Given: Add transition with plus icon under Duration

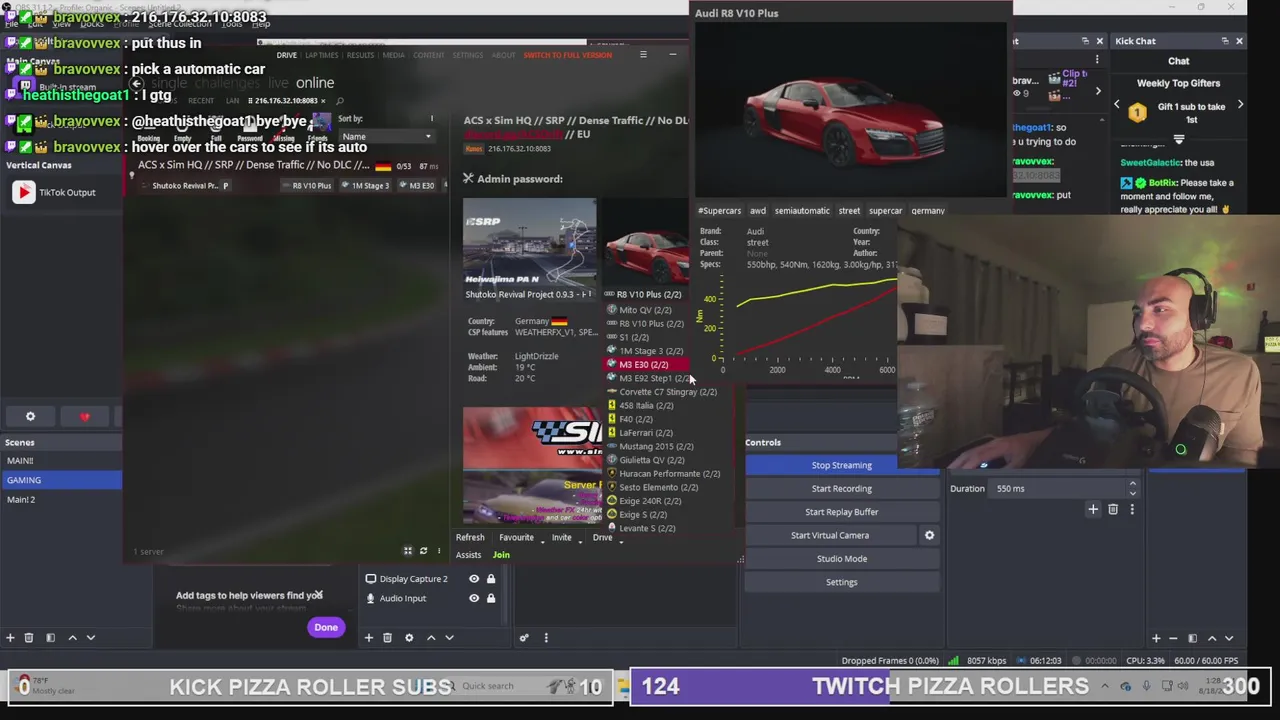Looking at the screenshot, I should (x=1093, y=509).
